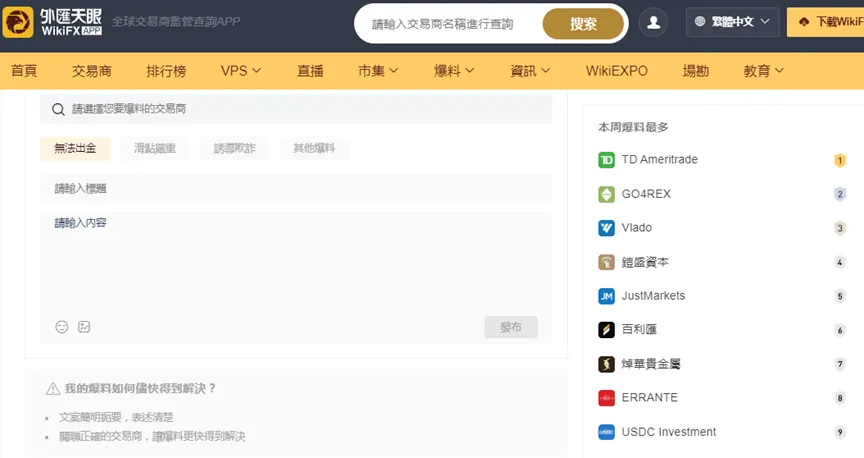Click the globe language icon

(700, 21)
